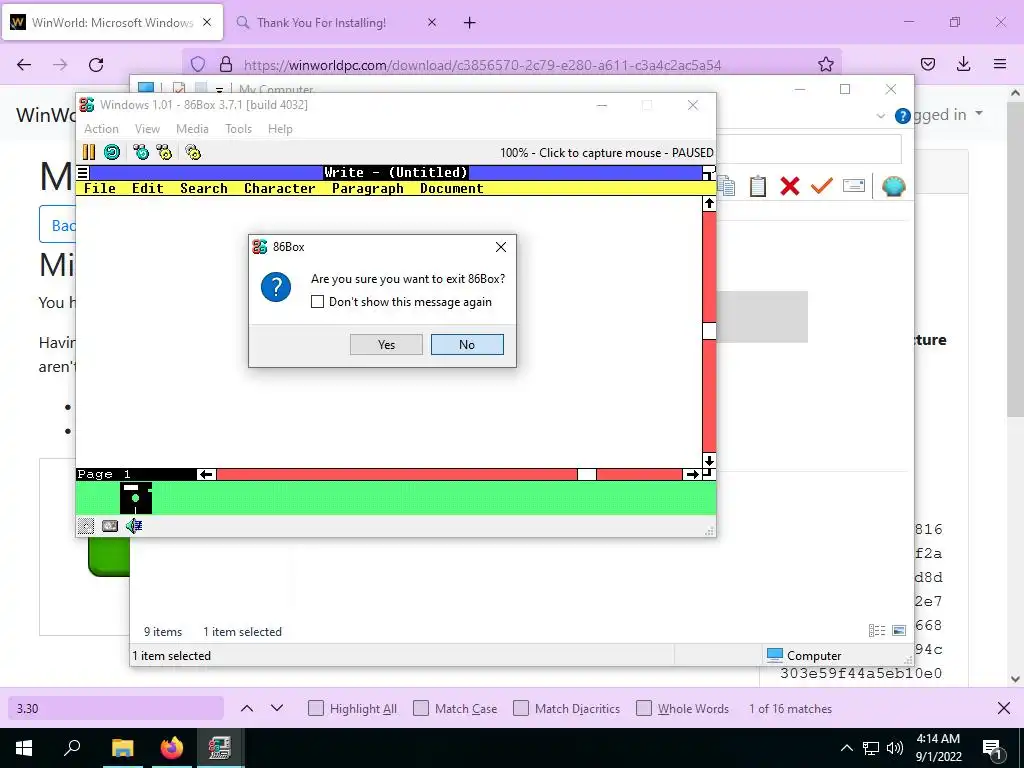Open the Write Document menu
The height and width of the screenshot is (768, 1024).
pos(452,188)
